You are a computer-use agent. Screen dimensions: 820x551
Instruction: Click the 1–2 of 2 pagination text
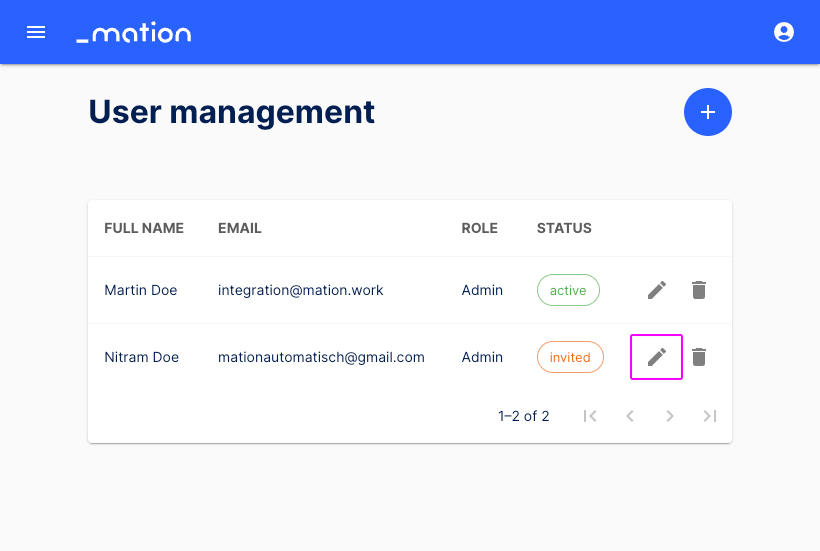pos(523,416)
